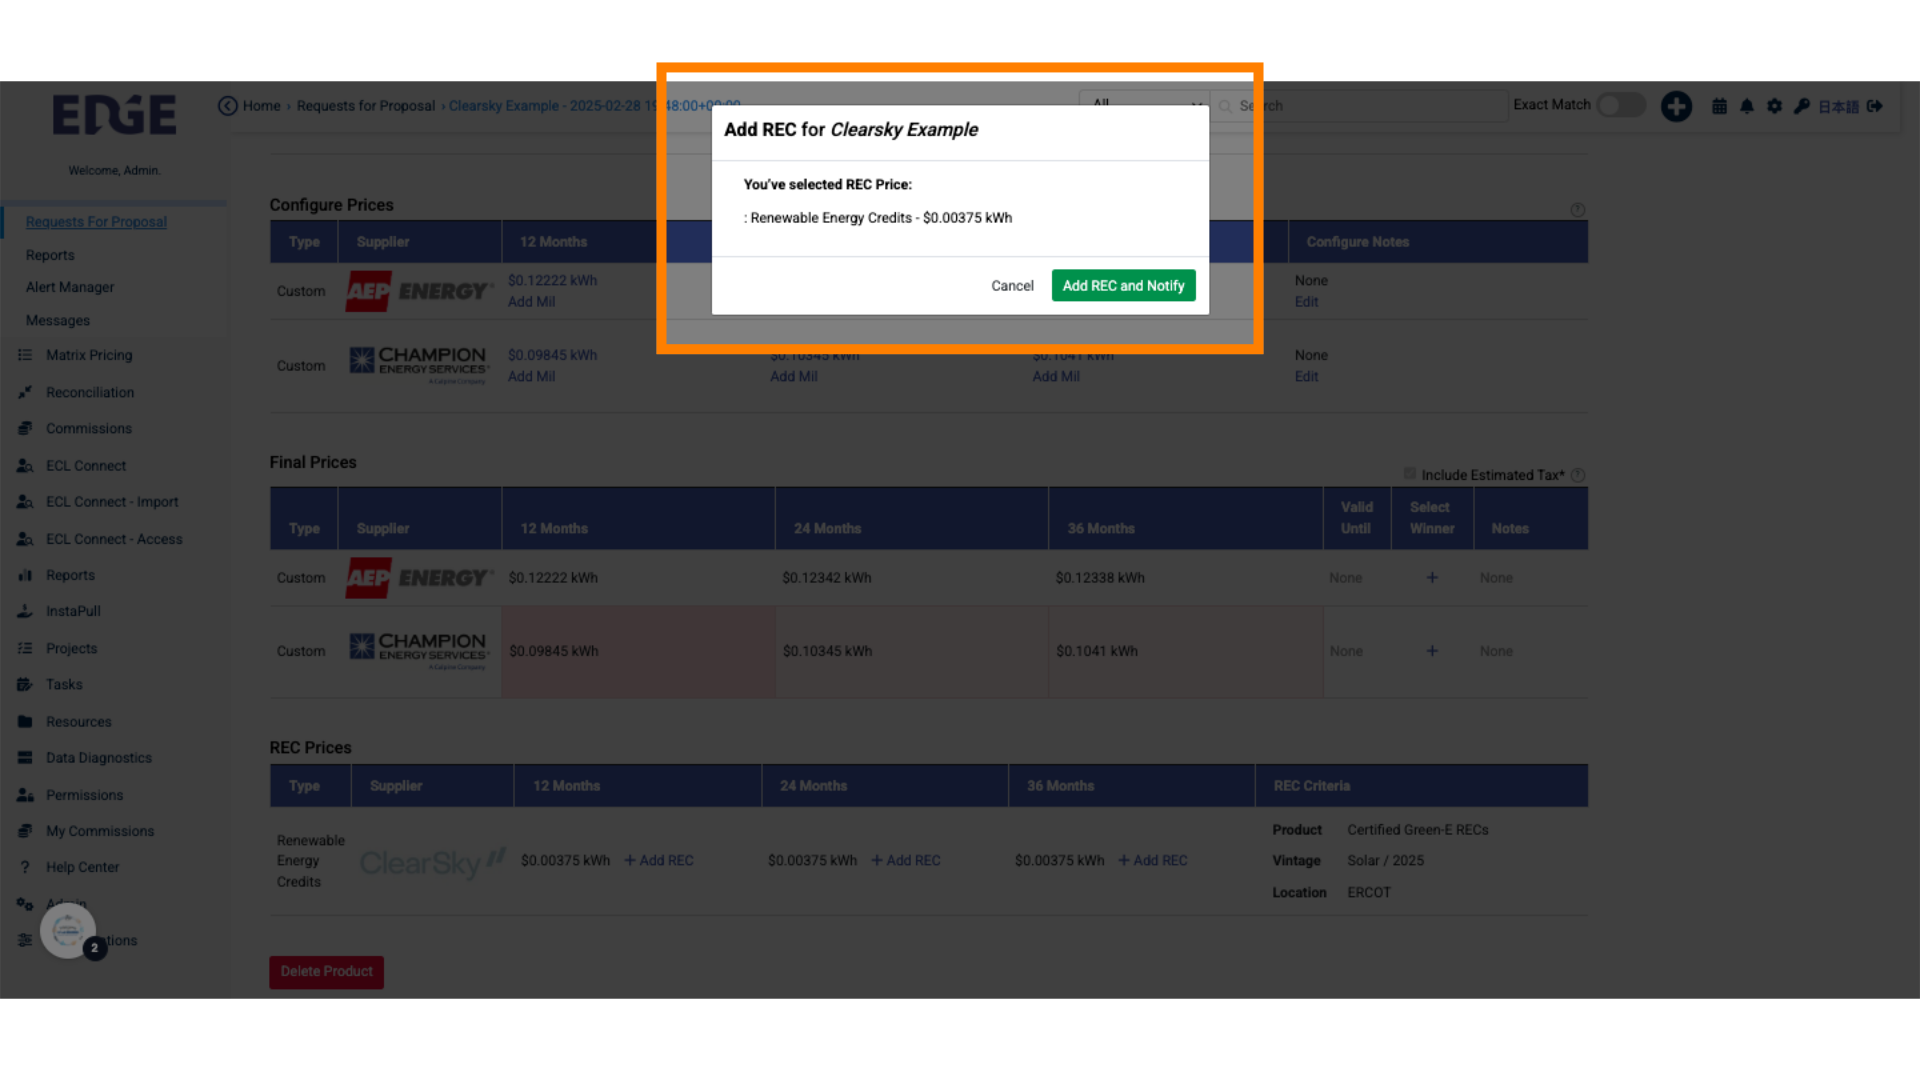Screen dimensions: 1920x1080
Task: Click the ECL Connect sidebar icon
Action: (x=25, y=466)
